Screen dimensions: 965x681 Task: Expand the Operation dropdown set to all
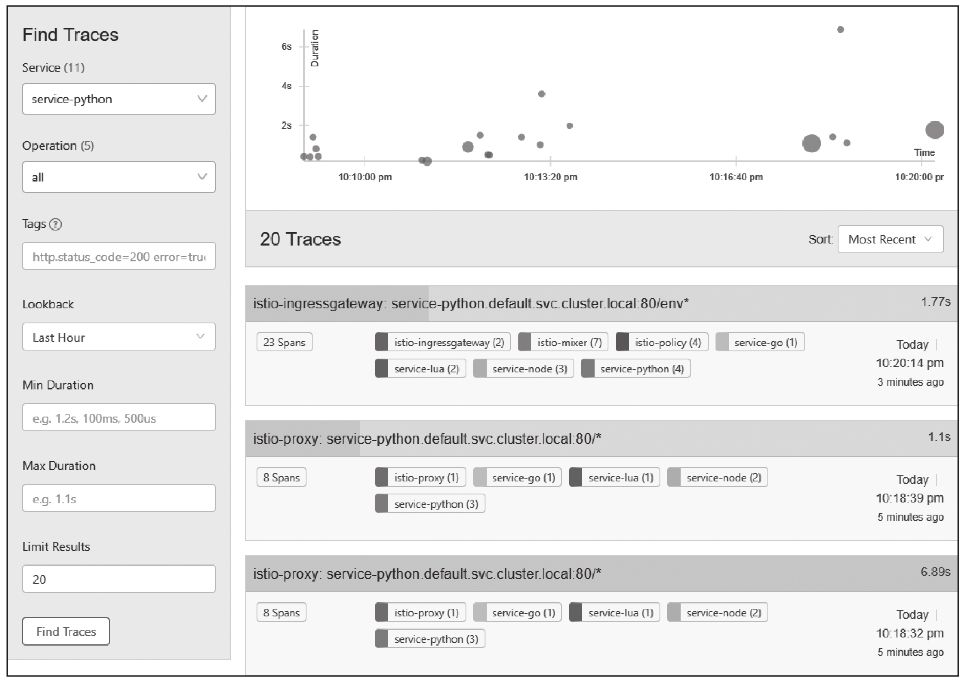[x=118, y=177]
